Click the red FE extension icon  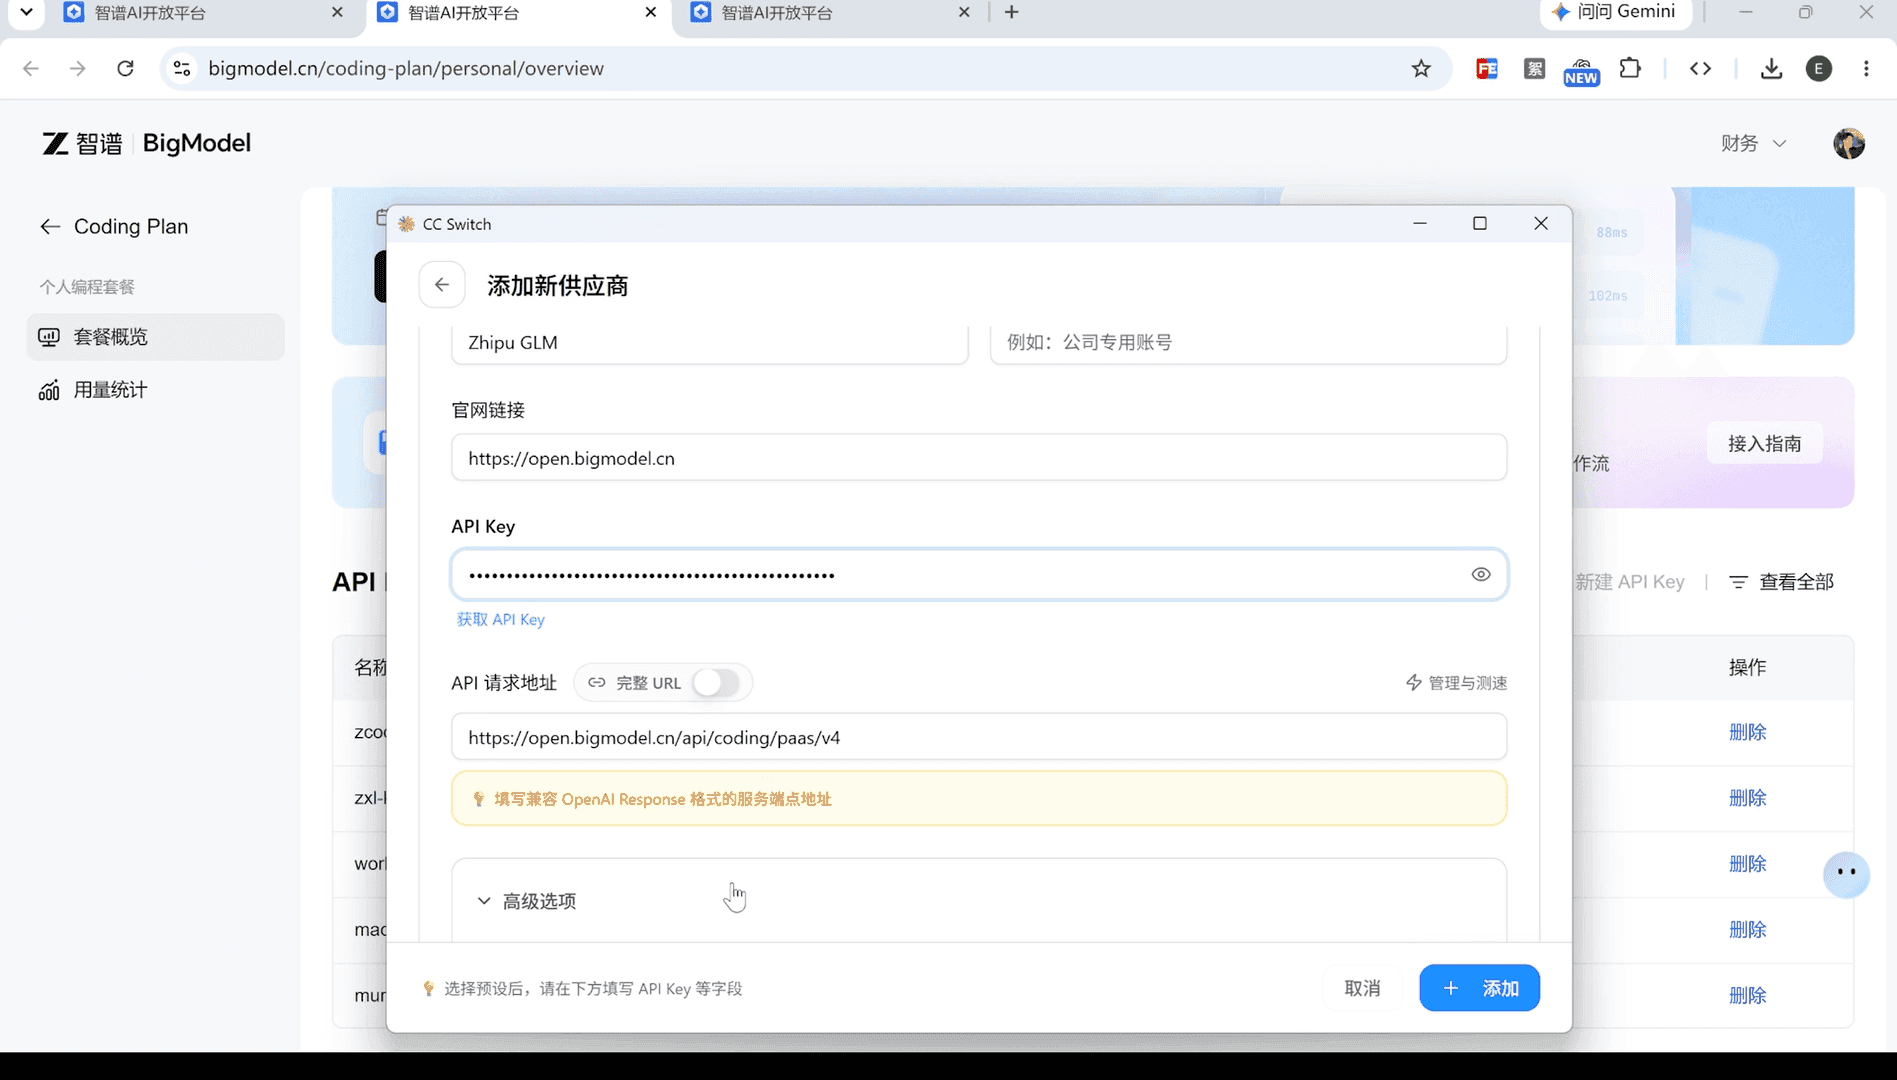(1487, 68)
